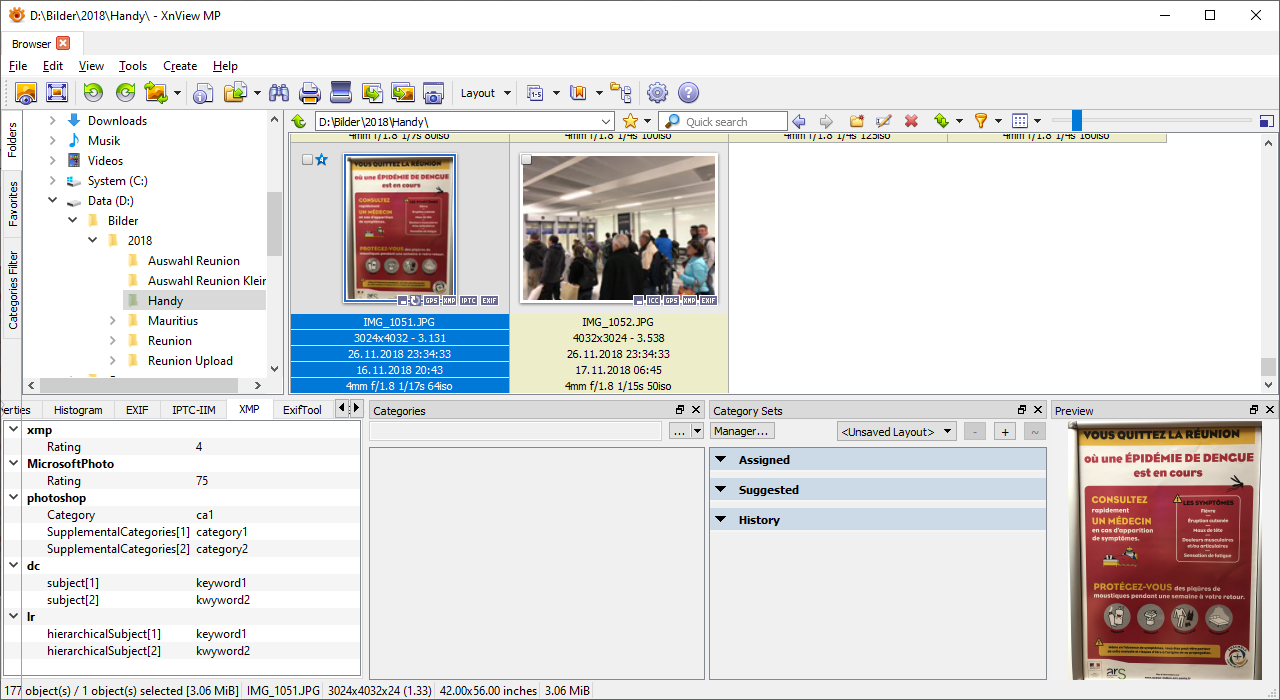Tick the checkbox on IMG_1052.JPG thumbnail

[526, 160]
